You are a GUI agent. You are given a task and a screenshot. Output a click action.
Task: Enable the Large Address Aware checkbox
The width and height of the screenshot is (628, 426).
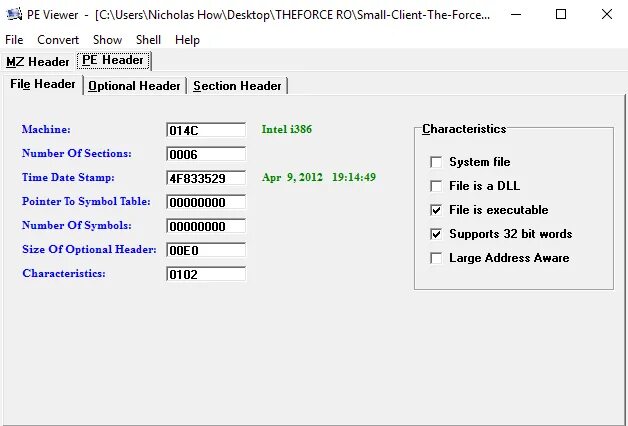coord(436,258)
